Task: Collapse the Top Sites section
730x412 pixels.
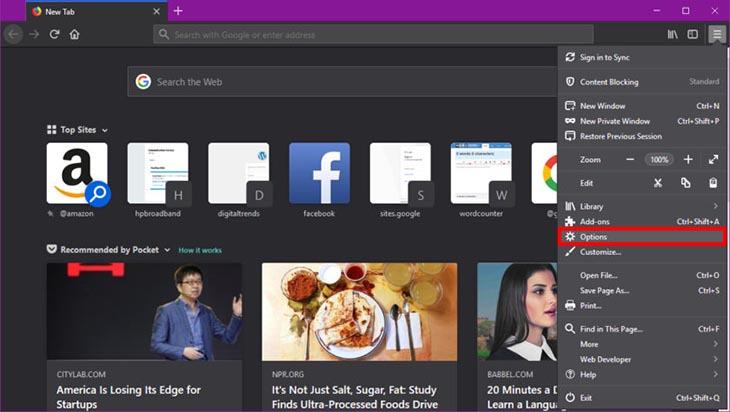Action: [105, 130]
